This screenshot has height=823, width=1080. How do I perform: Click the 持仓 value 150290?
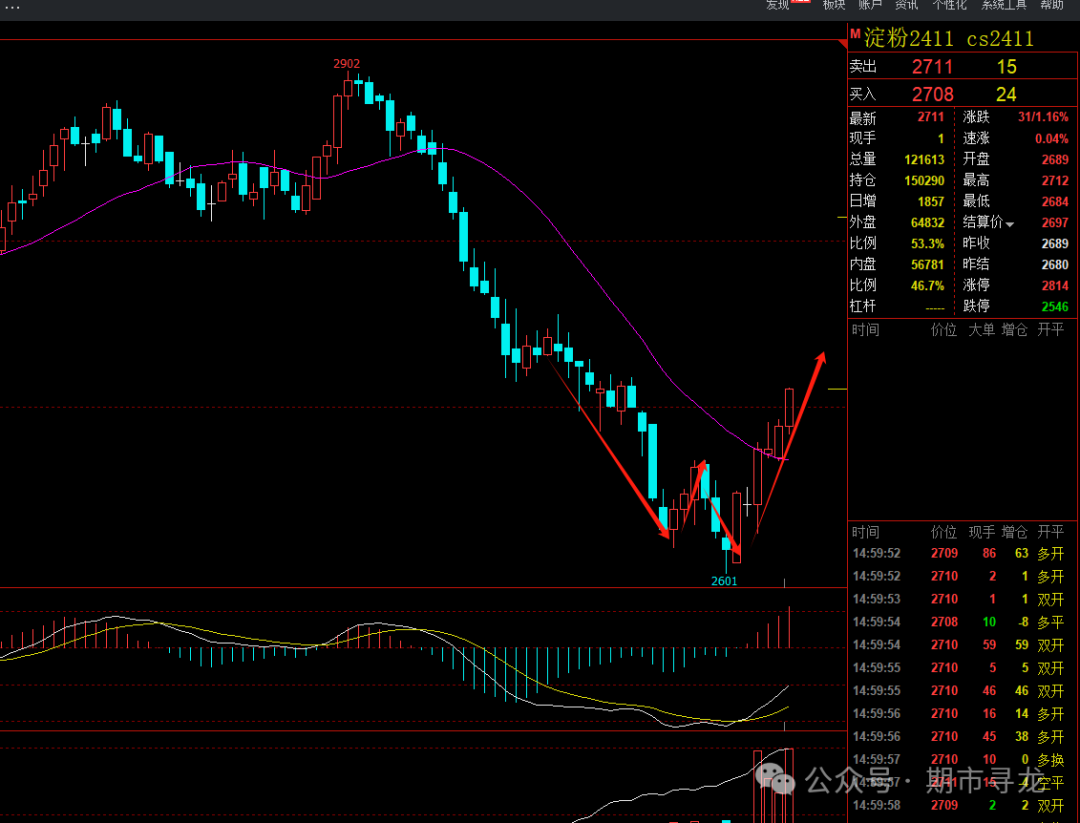tap(924, 180)
